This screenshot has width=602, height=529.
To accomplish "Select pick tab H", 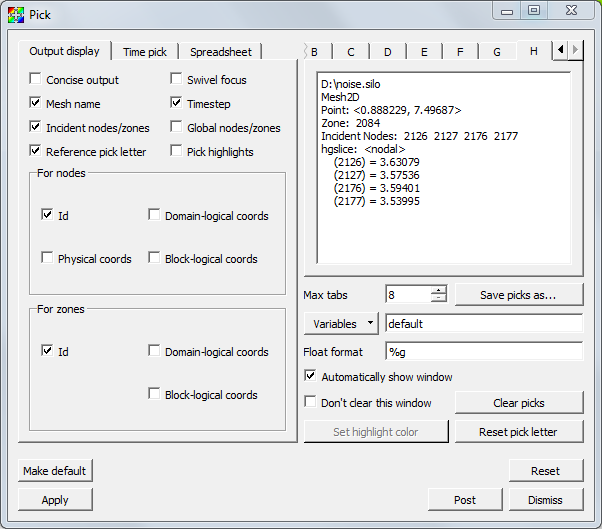I will 534,51.
